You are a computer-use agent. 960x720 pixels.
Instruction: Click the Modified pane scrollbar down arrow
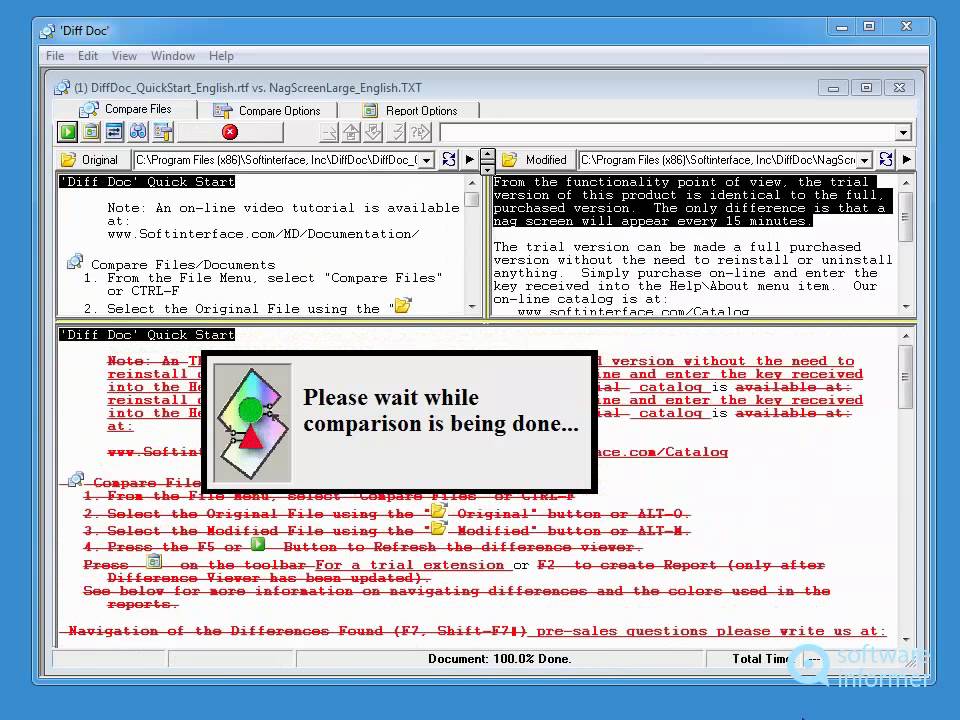pos(906,306)
